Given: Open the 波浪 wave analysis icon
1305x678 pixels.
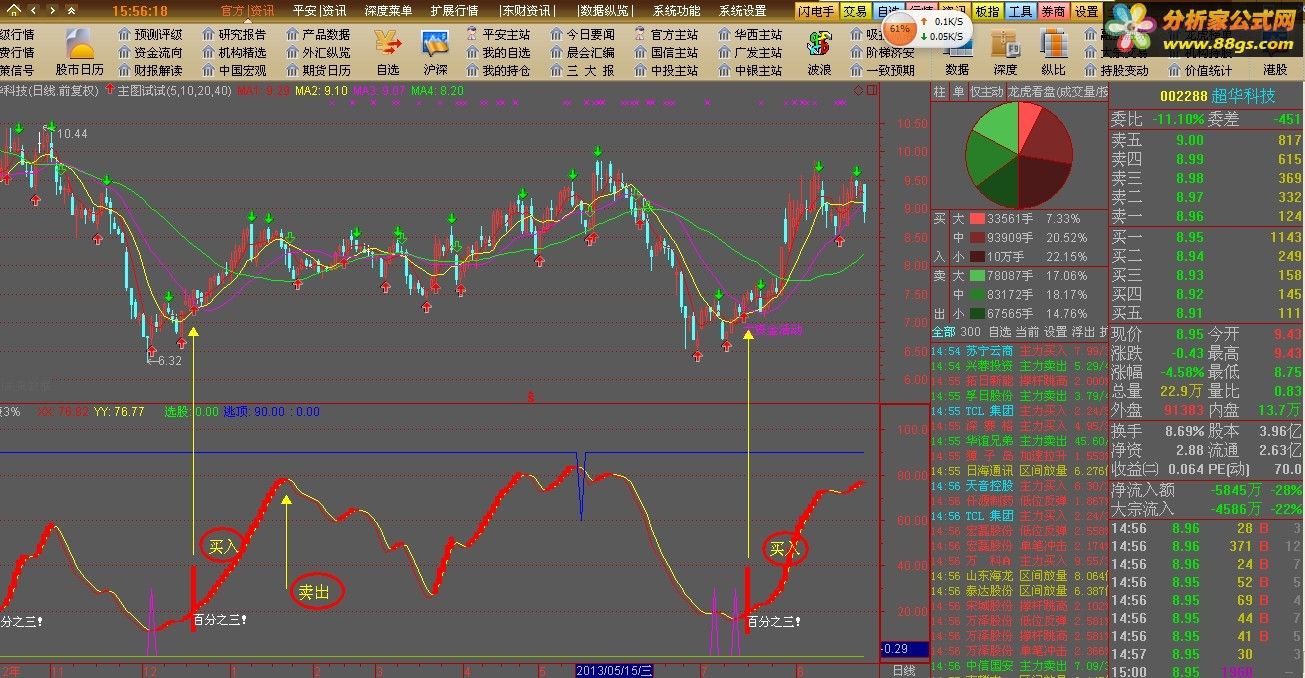Looking at the screenshot, I should (x=819, y=52).
